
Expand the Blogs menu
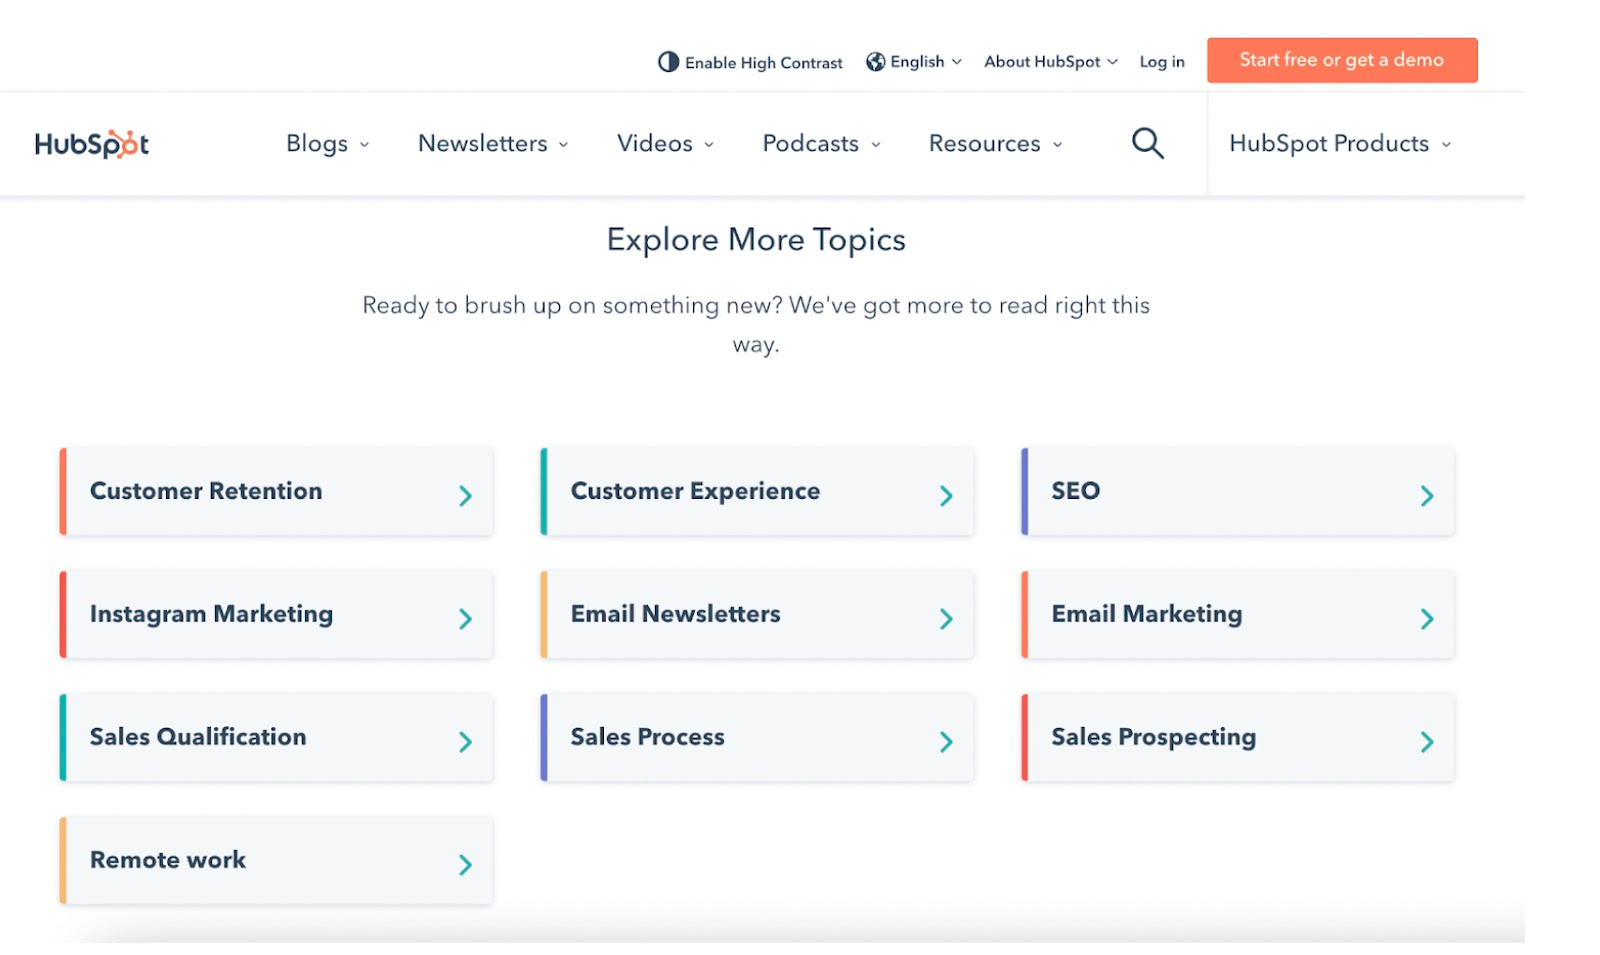(x=327, y=144)
